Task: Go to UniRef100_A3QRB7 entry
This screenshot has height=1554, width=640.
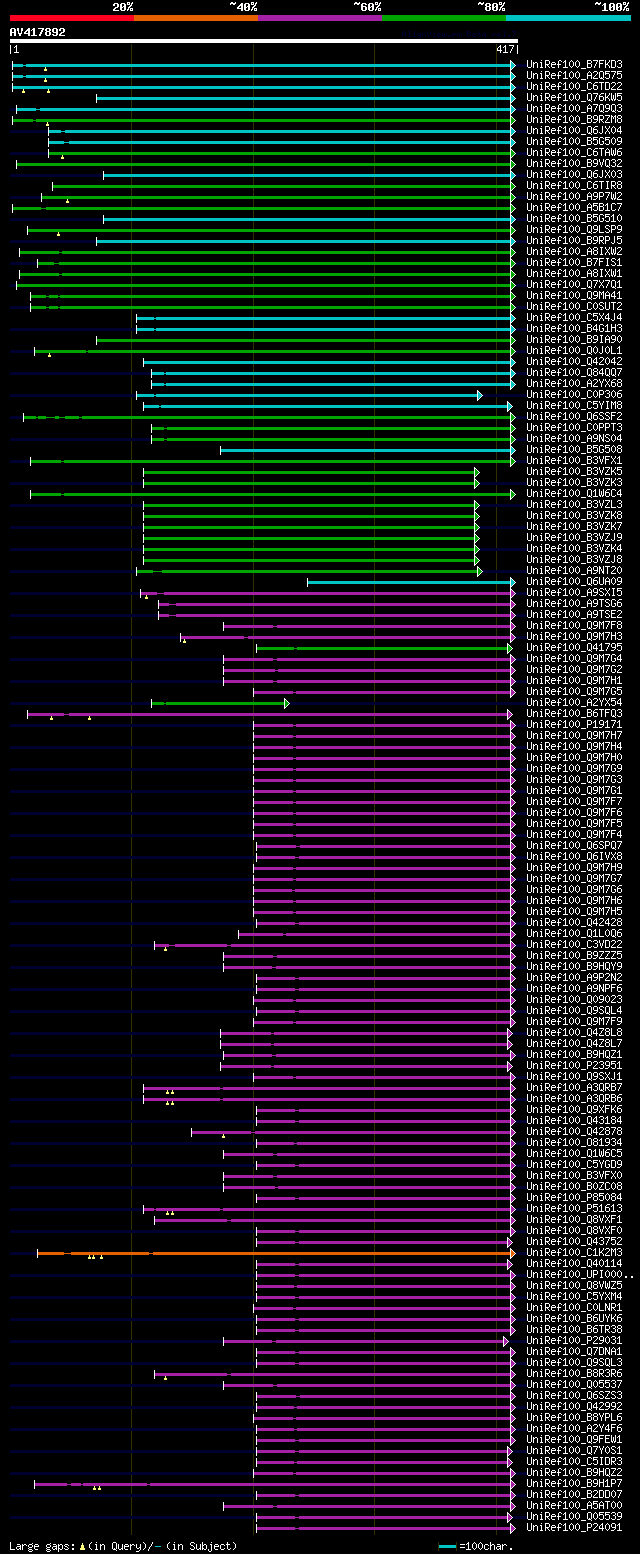Action: (x=574, y=1087)
